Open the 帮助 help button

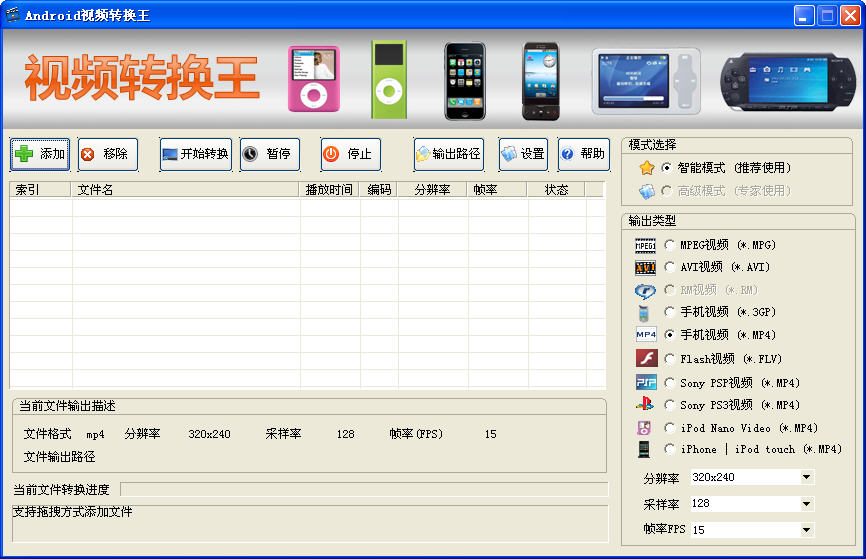click(x=584, y=154)
